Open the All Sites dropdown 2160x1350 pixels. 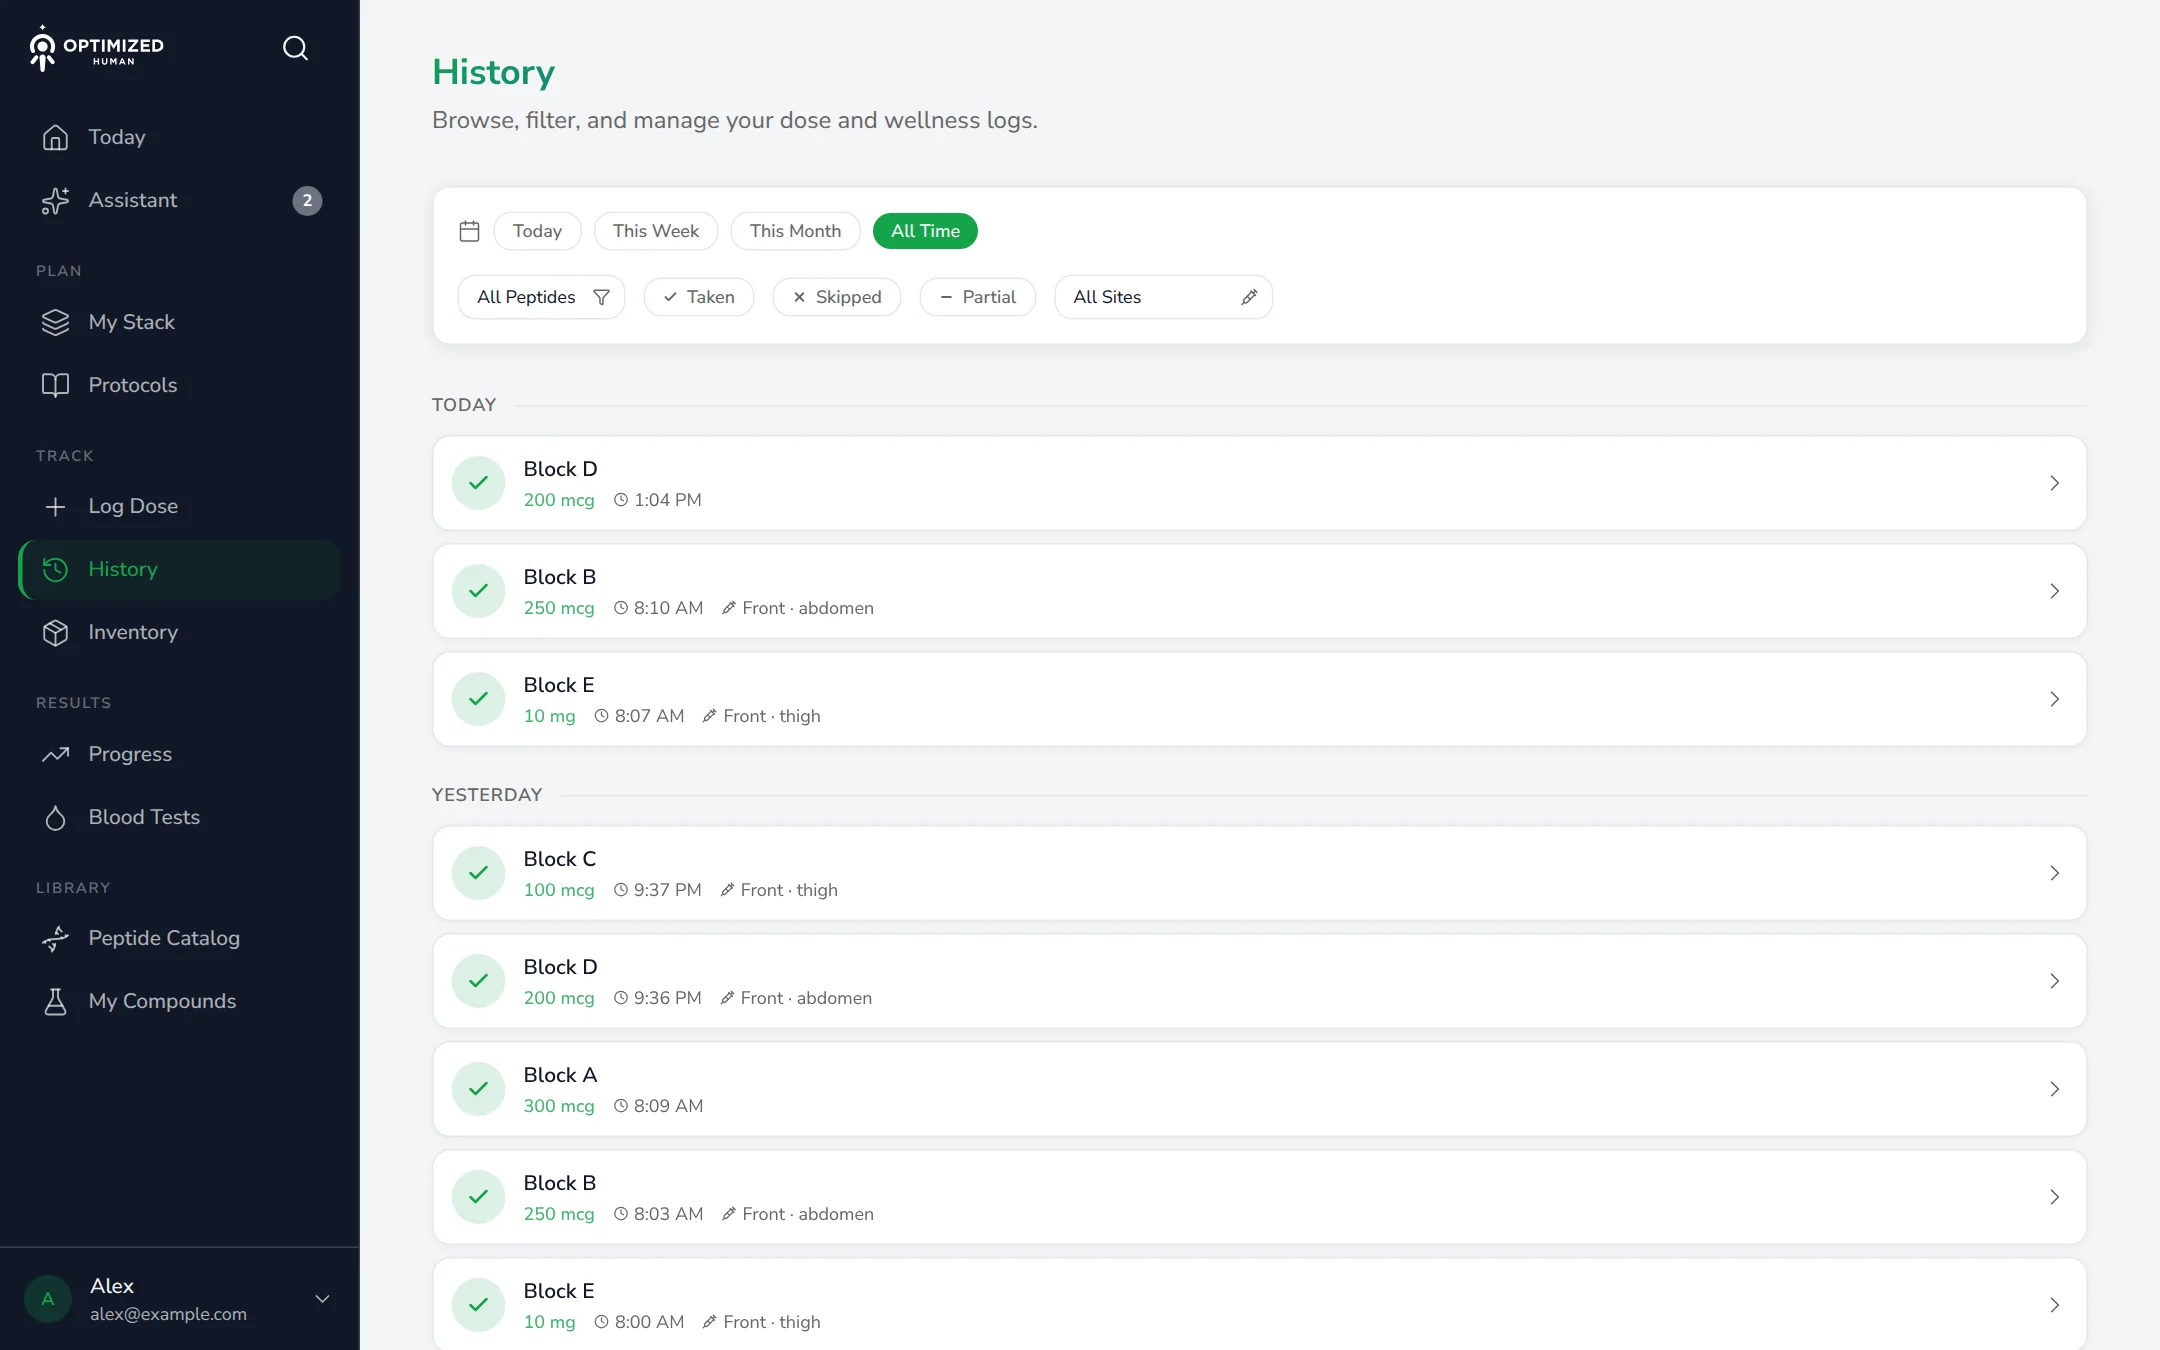pos(1164,297)
